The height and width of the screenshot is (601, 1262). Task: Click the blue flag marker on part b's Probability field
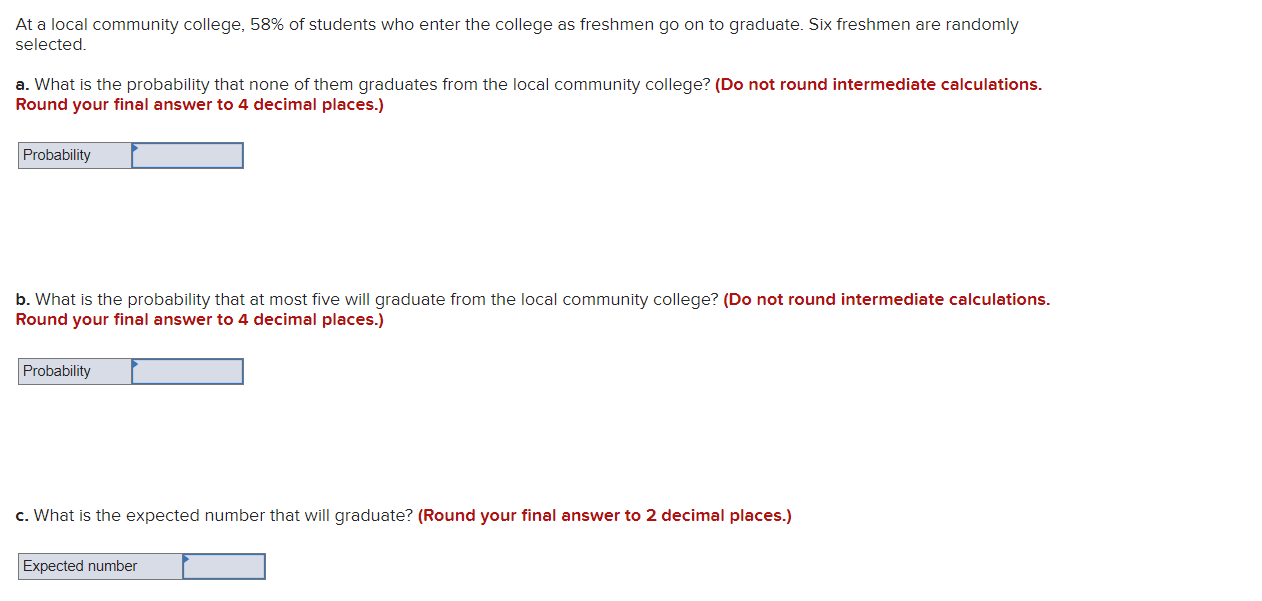coord(133,365)
